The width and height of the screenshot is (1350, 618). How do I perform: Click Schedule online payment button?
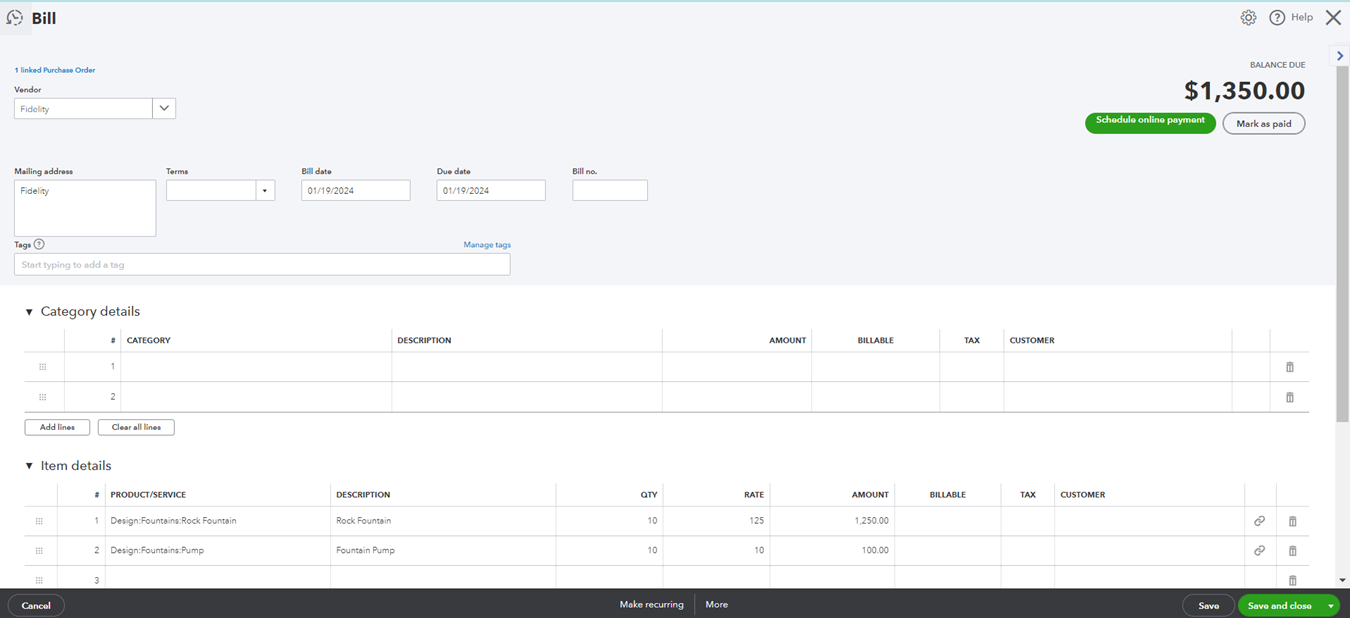coord(1150,122)
